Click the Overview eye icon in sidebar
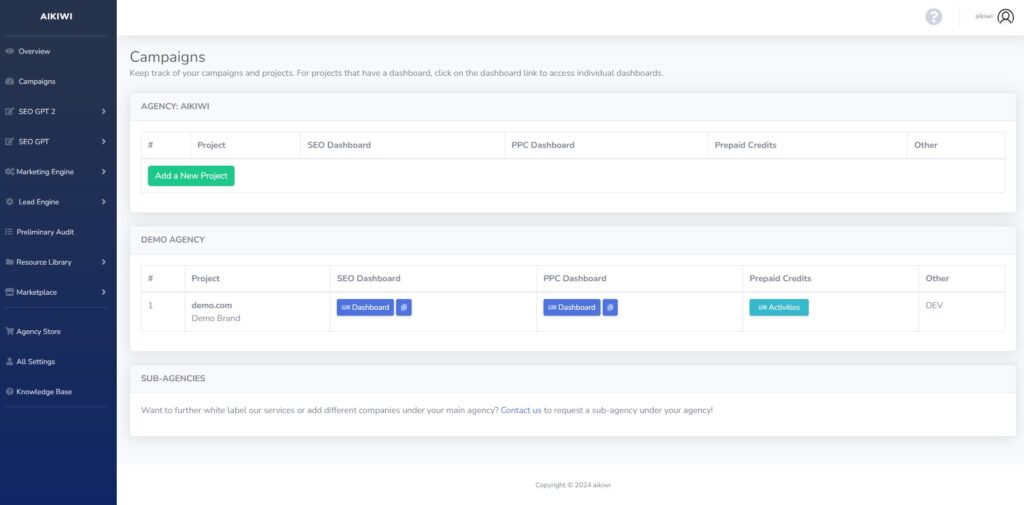The image size is (1024, 505). pos(10,52)
